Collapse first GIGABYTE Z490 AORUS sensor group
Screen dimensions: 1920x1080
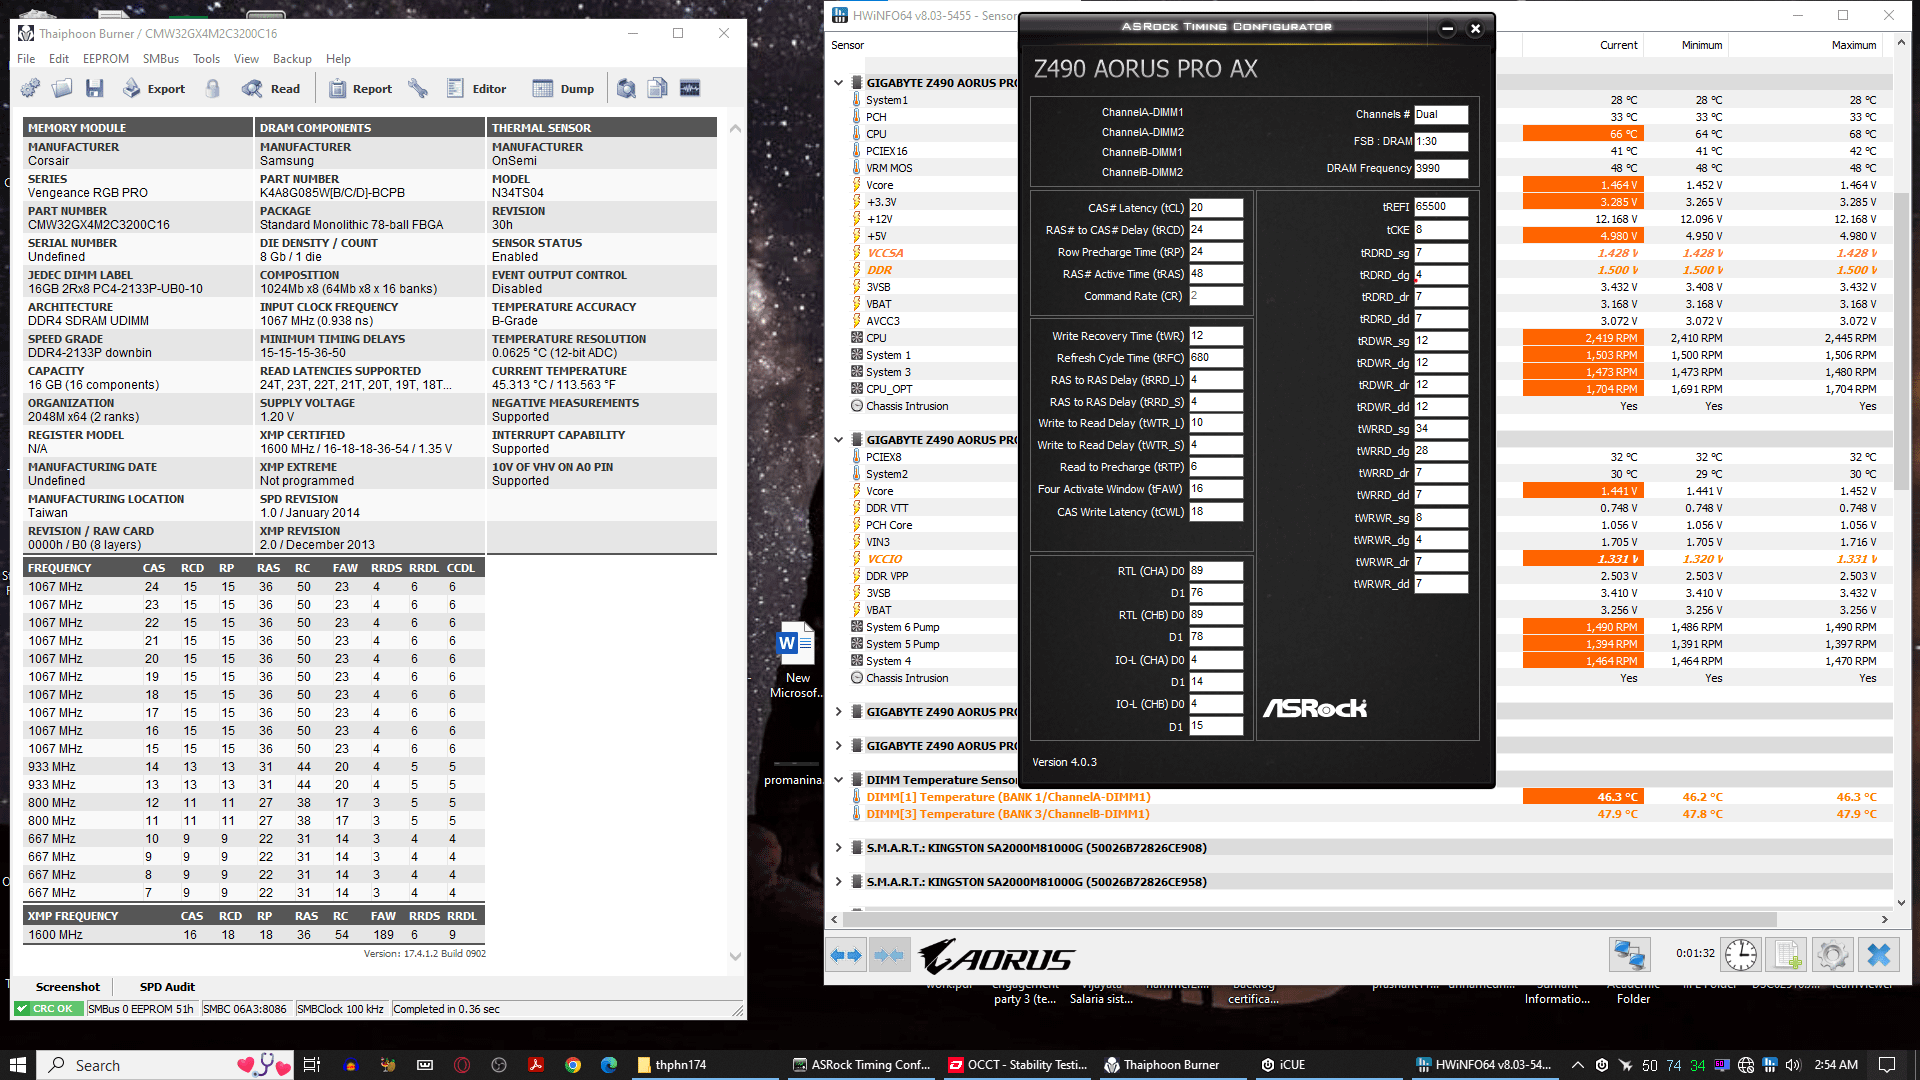pyautogui.click(x=839, y=83)
